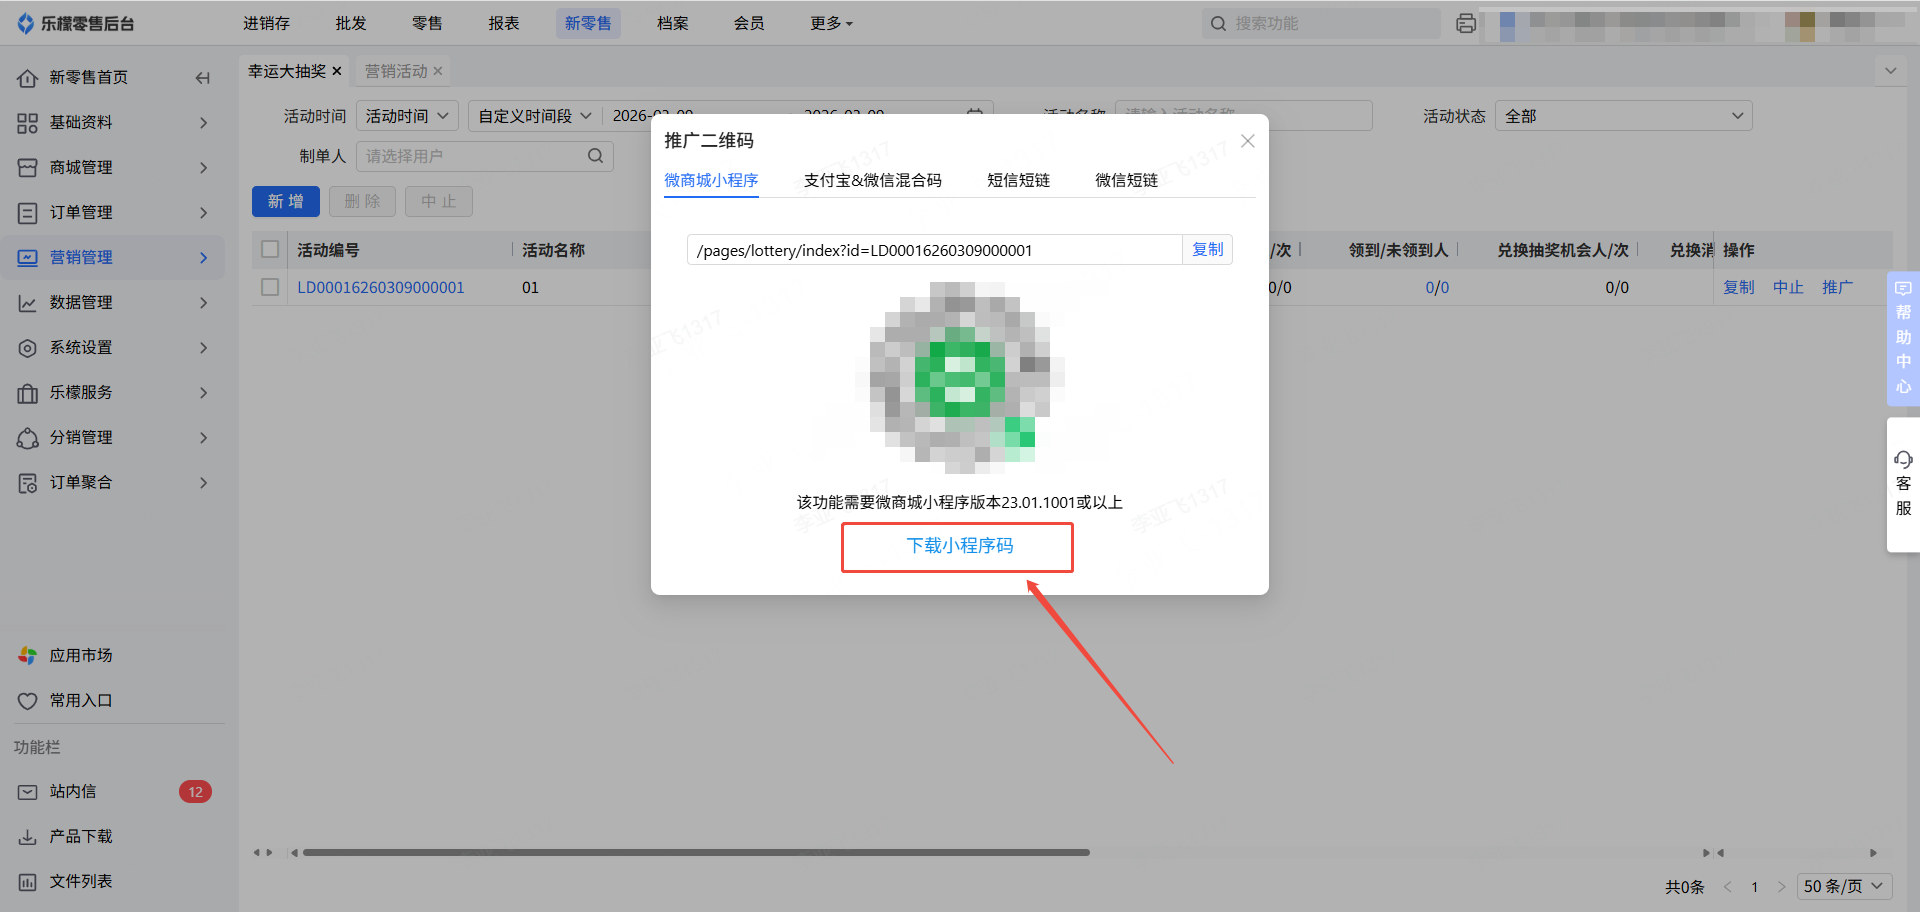Click the 分销管理 icon
Image resolution: width=1920 pixels, height=912 pixels.
pyautogui.click(x=28, y=438)
